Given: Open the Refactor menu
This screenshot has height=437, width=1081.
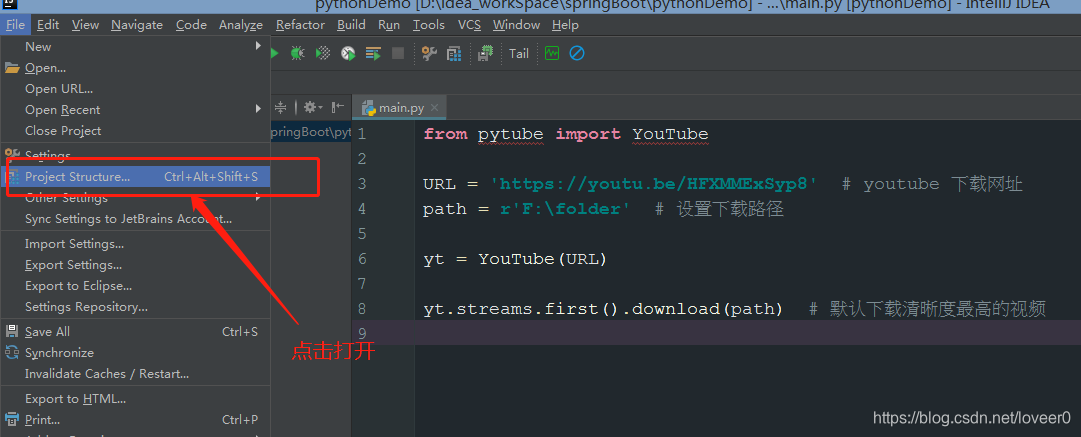Looking at the screenshot, I should (x=300, y=25).
